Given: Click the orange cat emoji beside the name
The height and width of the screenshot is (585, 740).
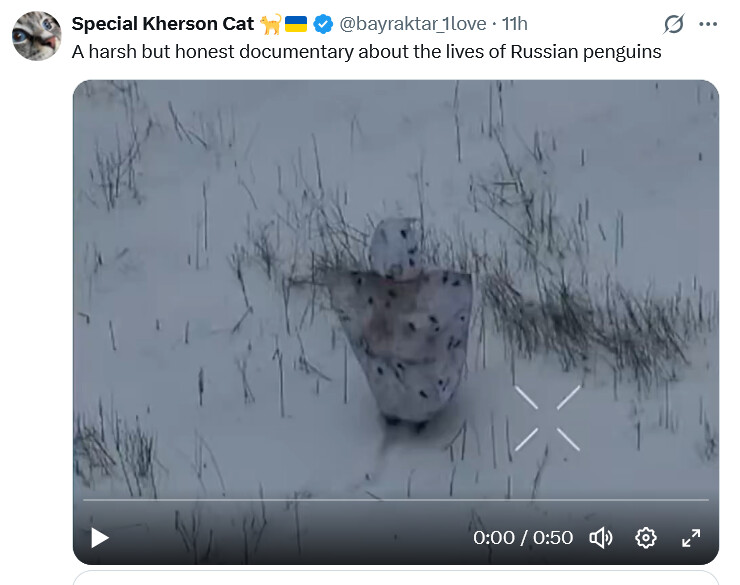Looking at the screenshot, I should pos(270,23).
